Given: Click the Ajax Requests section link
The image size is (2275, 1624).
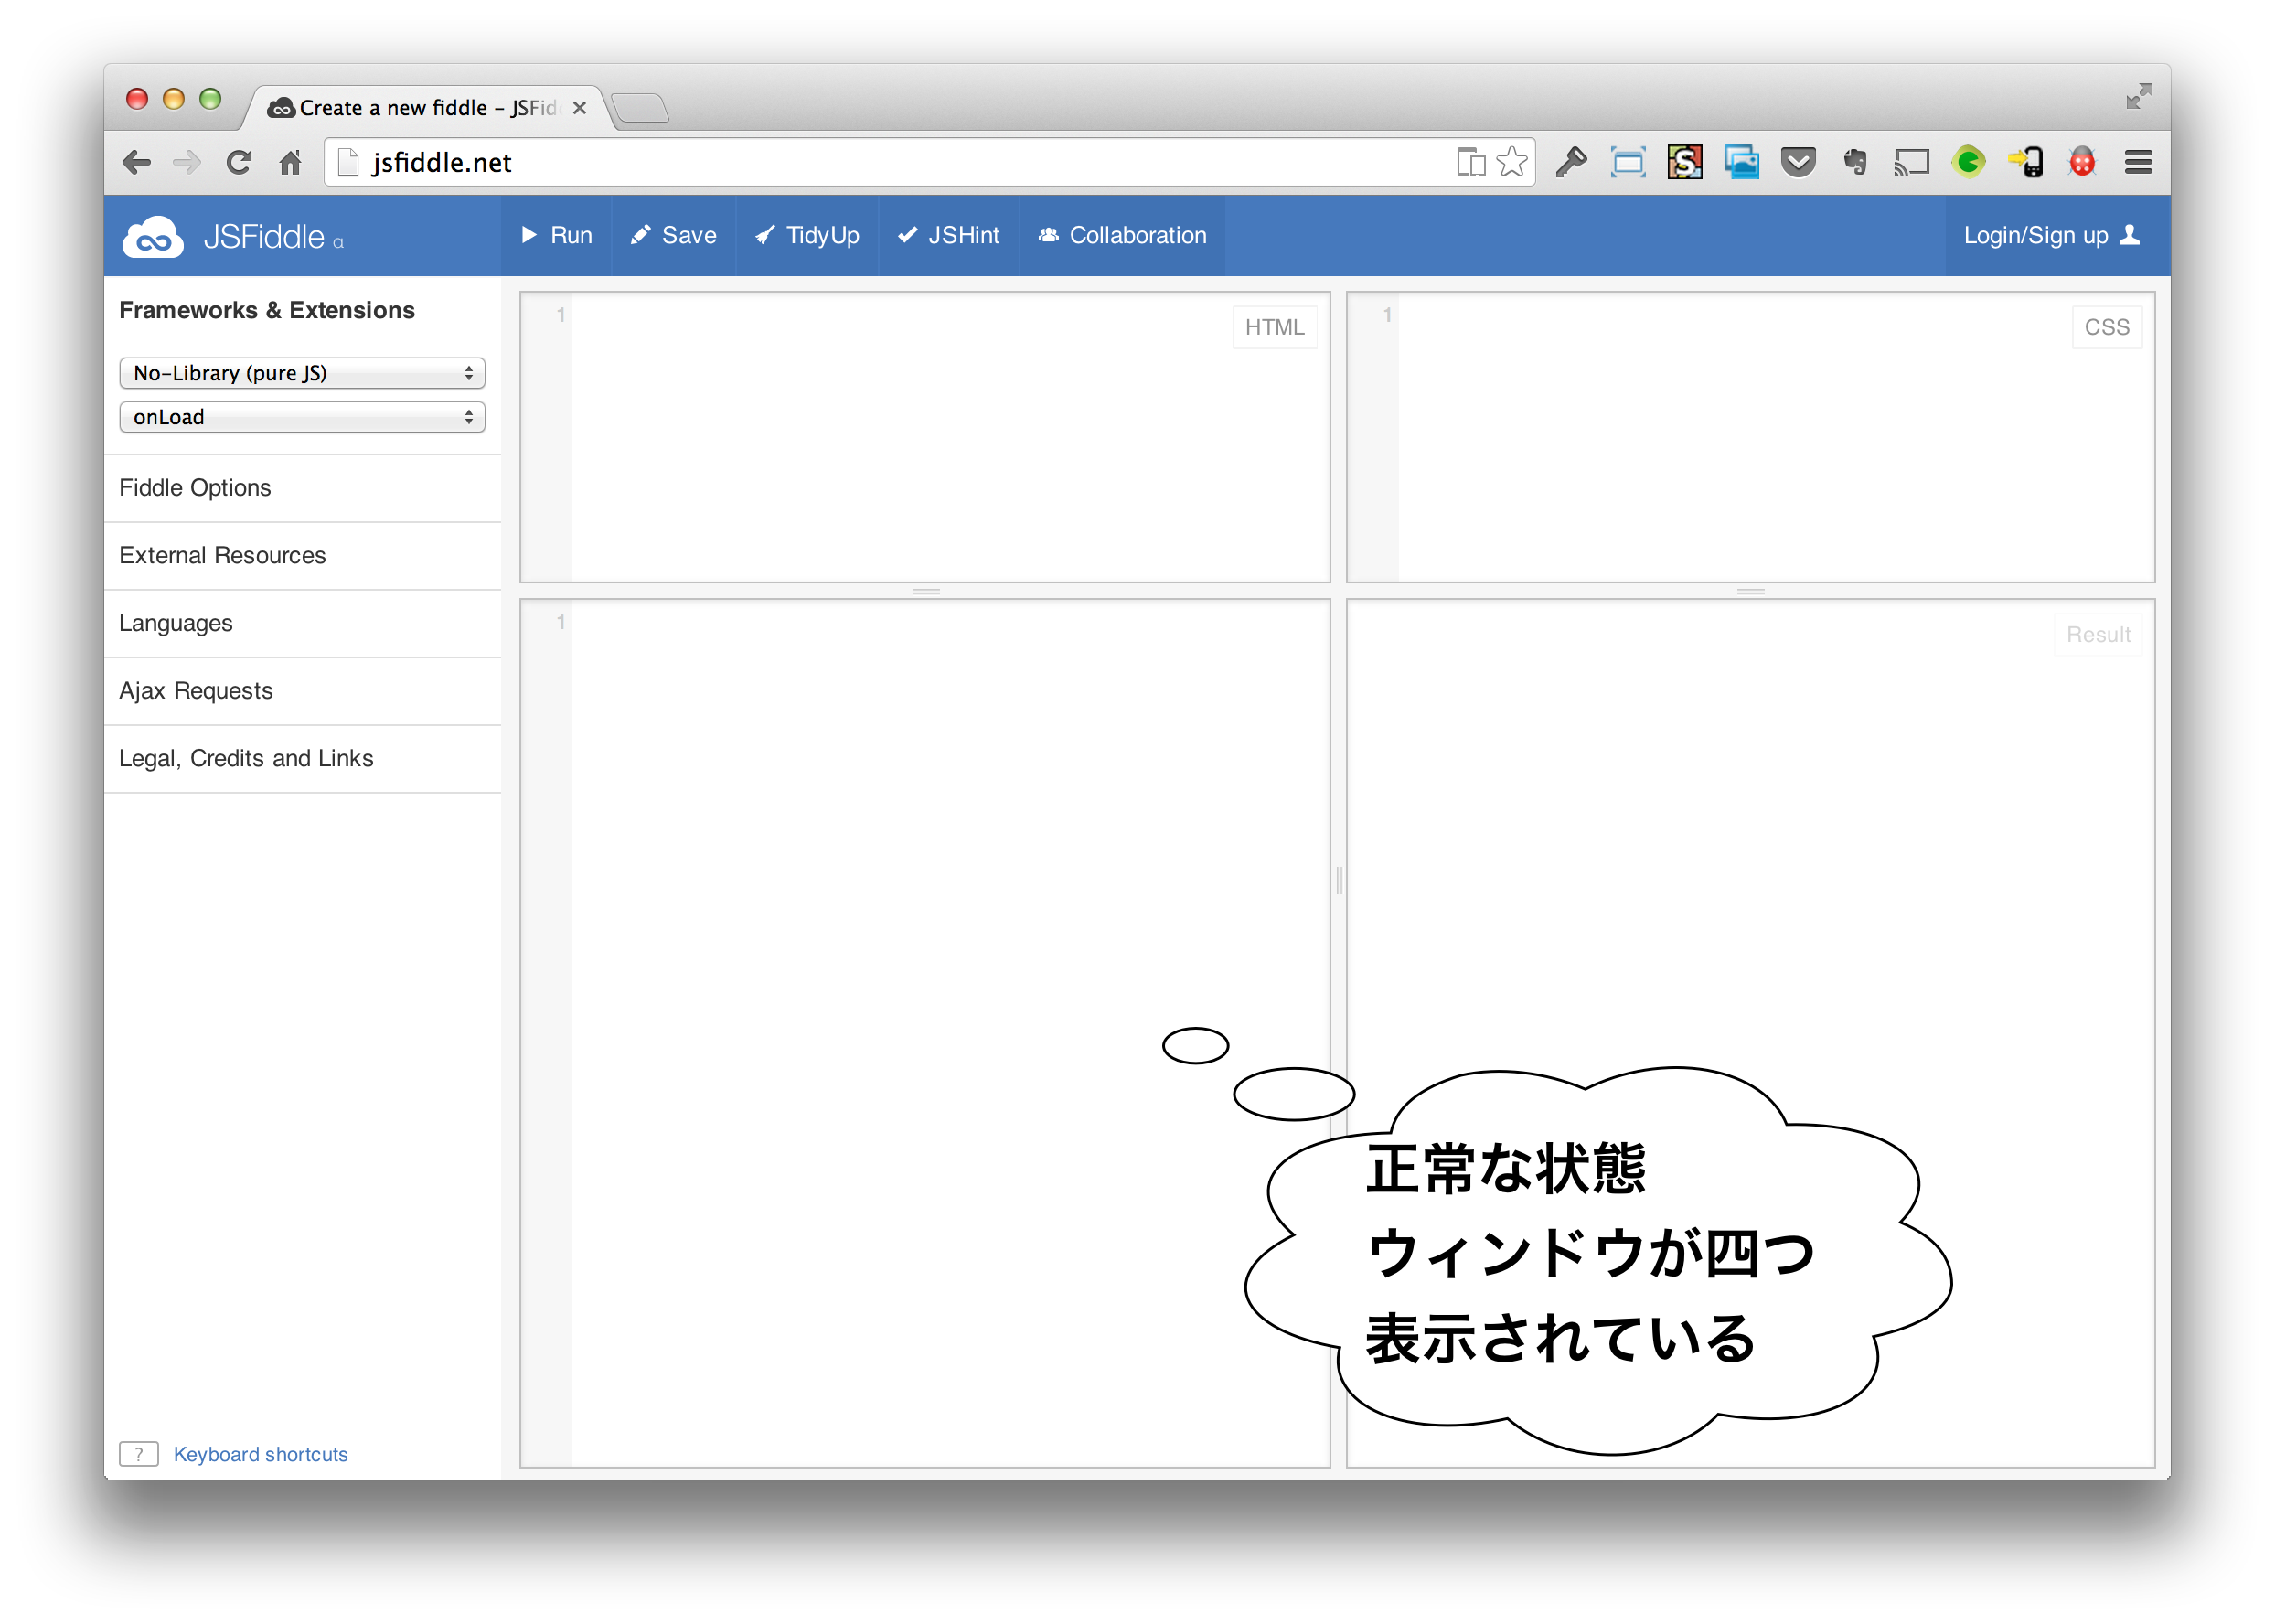Looking at the screenshot, I should tap(193, 689).
